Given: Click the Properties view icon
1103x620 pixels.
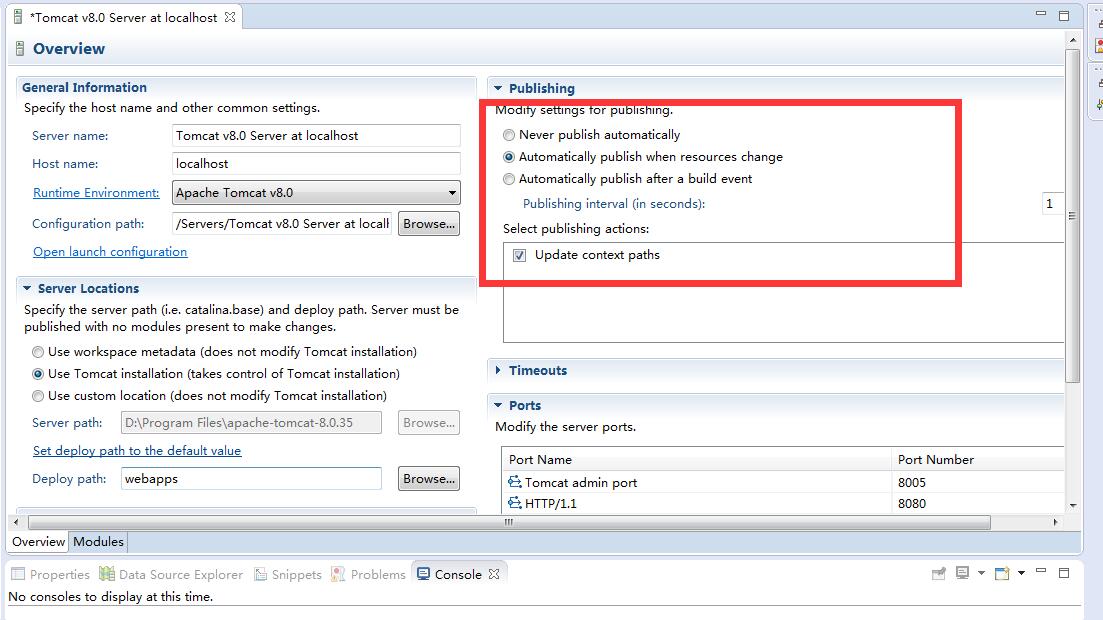Looking at the screenshot, I should 18,574.
